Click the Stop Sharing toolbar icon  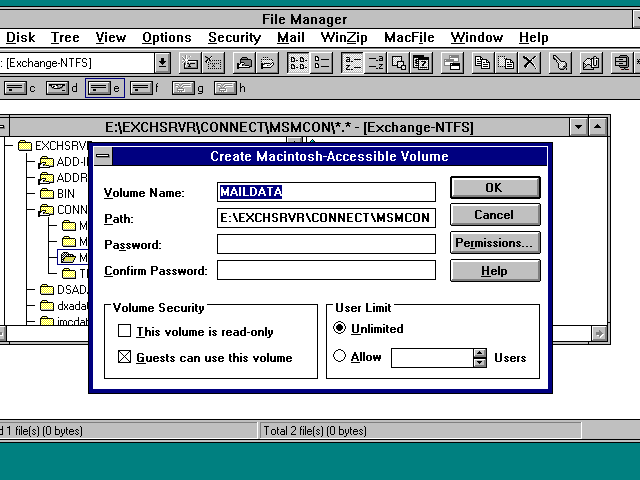267,63
